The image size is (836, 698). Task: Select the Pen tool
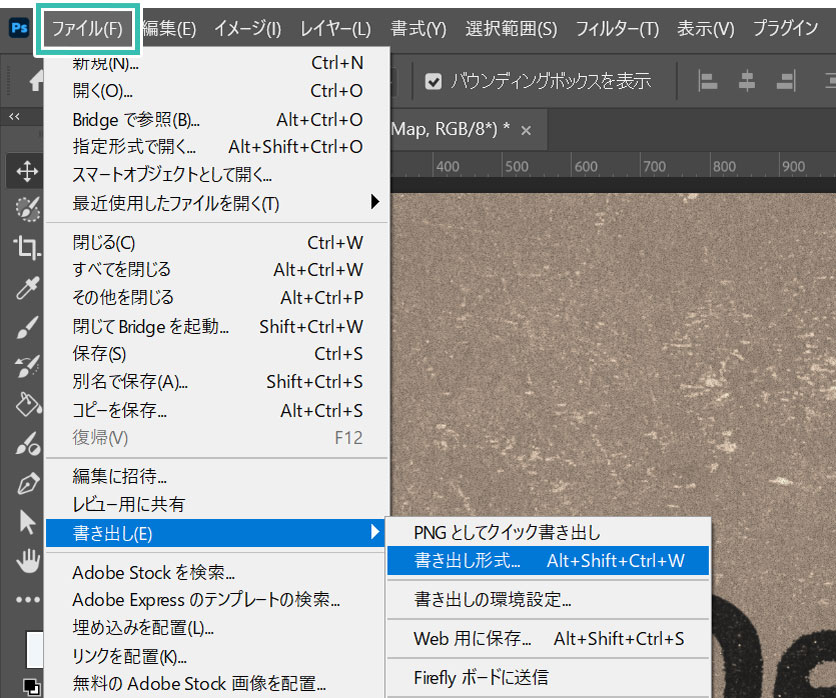(28, 484)
